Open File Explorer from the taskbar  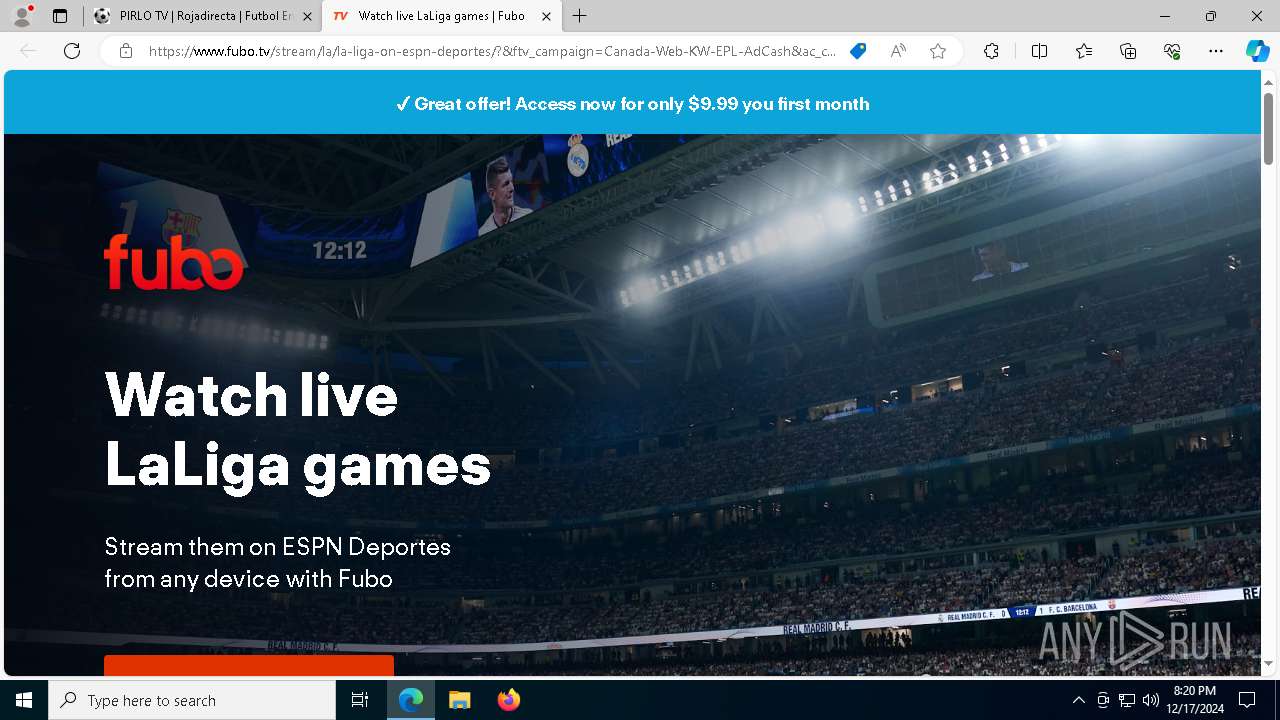pyautogui.click(x=459, y=700)
